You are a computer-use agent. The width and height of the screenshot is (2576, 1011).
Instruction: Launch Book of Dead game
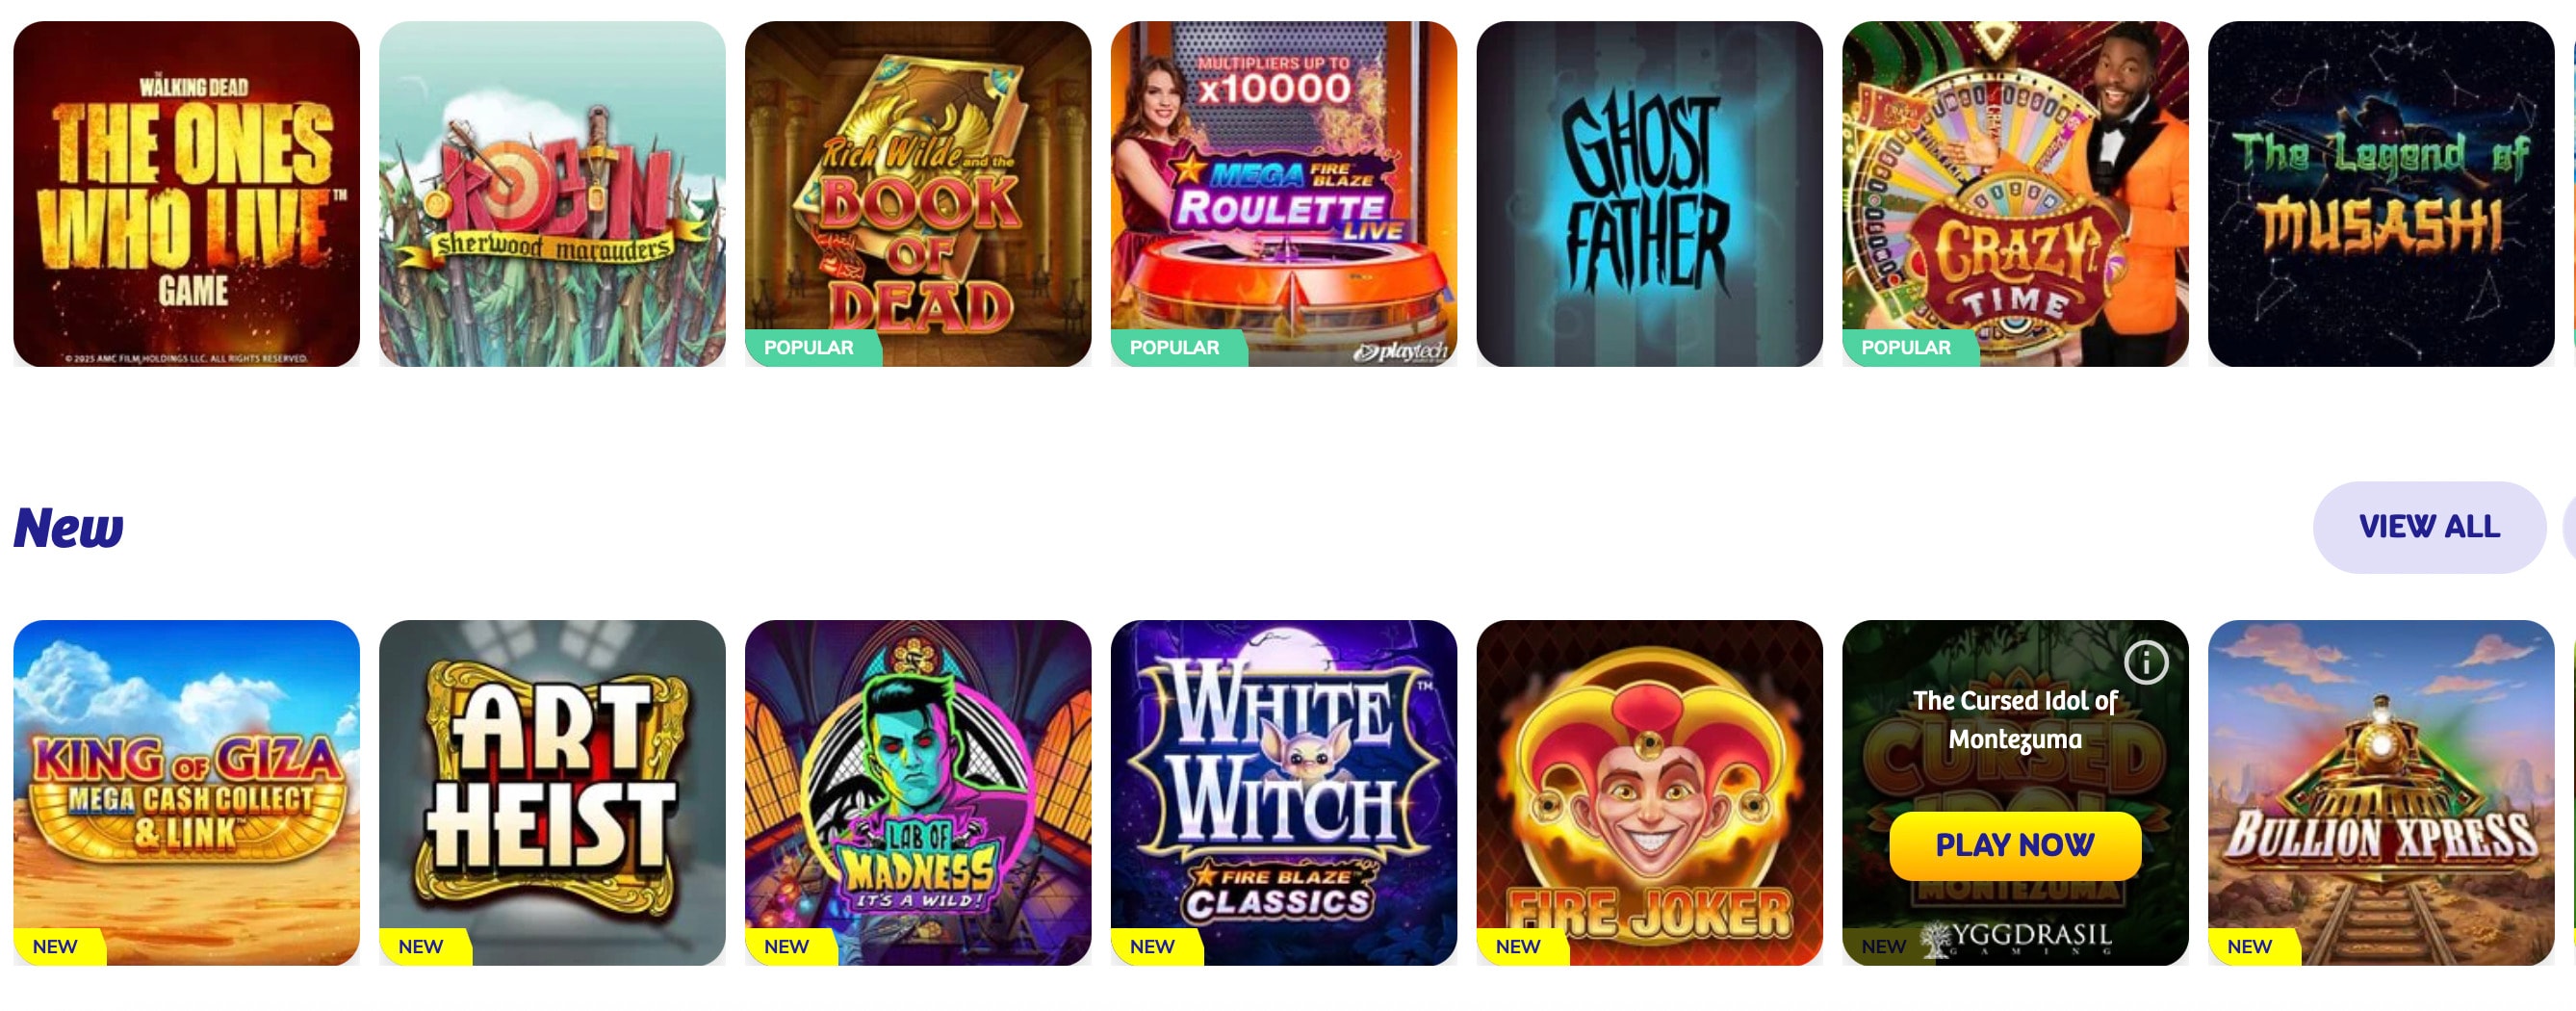point(918,194)
